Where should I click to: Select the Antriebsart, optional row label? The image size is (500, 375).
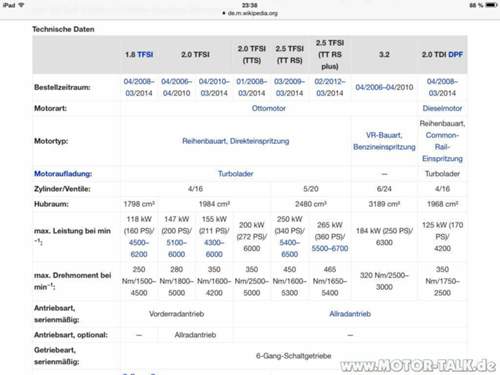(x=71, y=335)
